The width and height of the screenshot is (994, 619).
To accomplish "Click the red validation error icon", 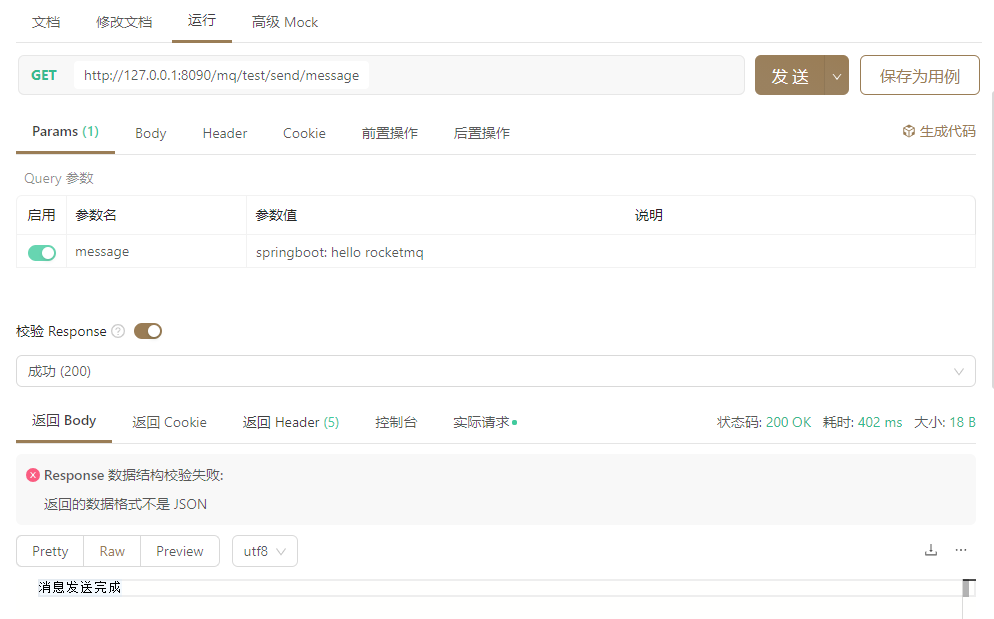I will [x=33, y=475].
